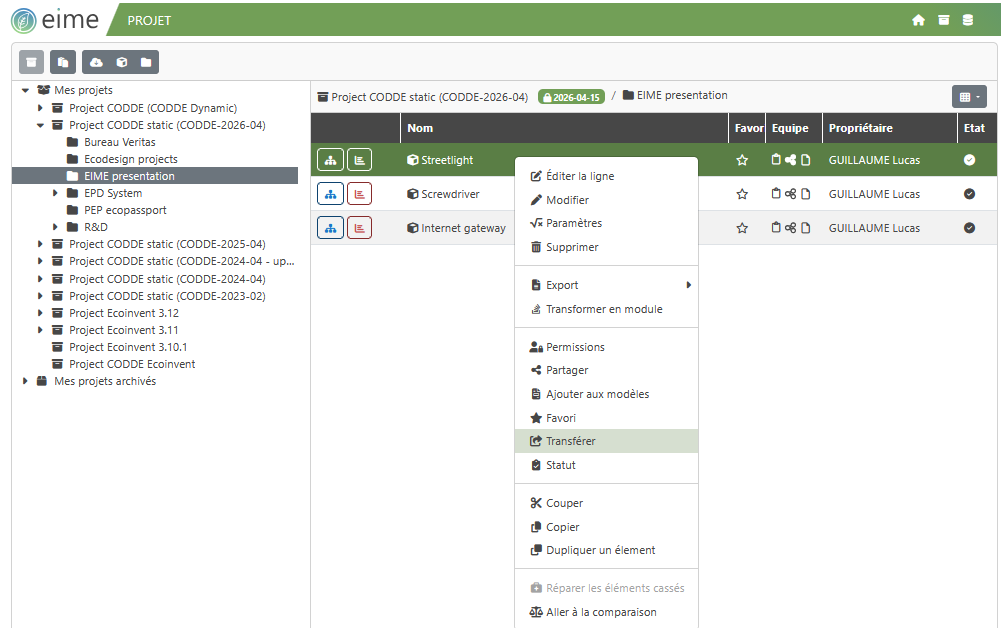This screenshot has width=1001, height=628.
Task: Expand Mes projets archivés node
Action: (26, 381)
